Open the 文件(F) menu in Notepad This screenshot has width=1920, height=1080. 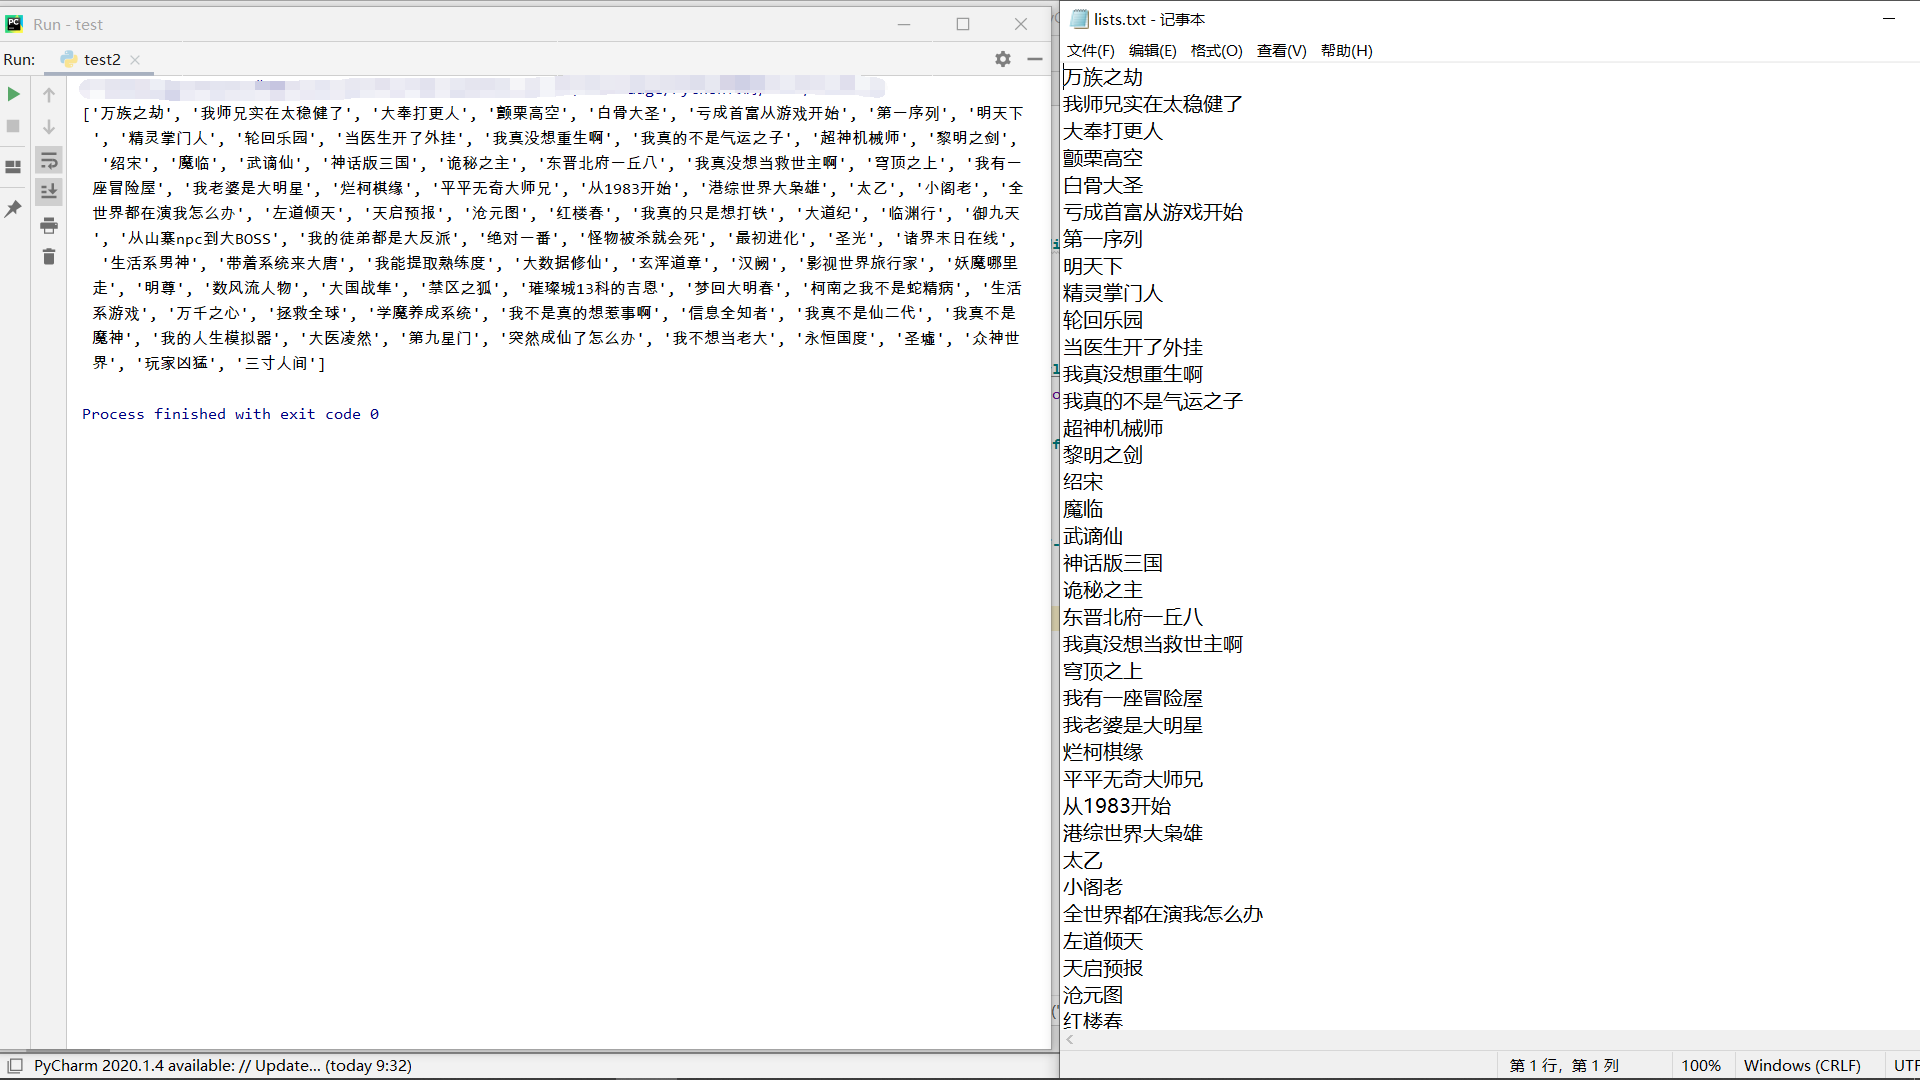(1089, 50)
